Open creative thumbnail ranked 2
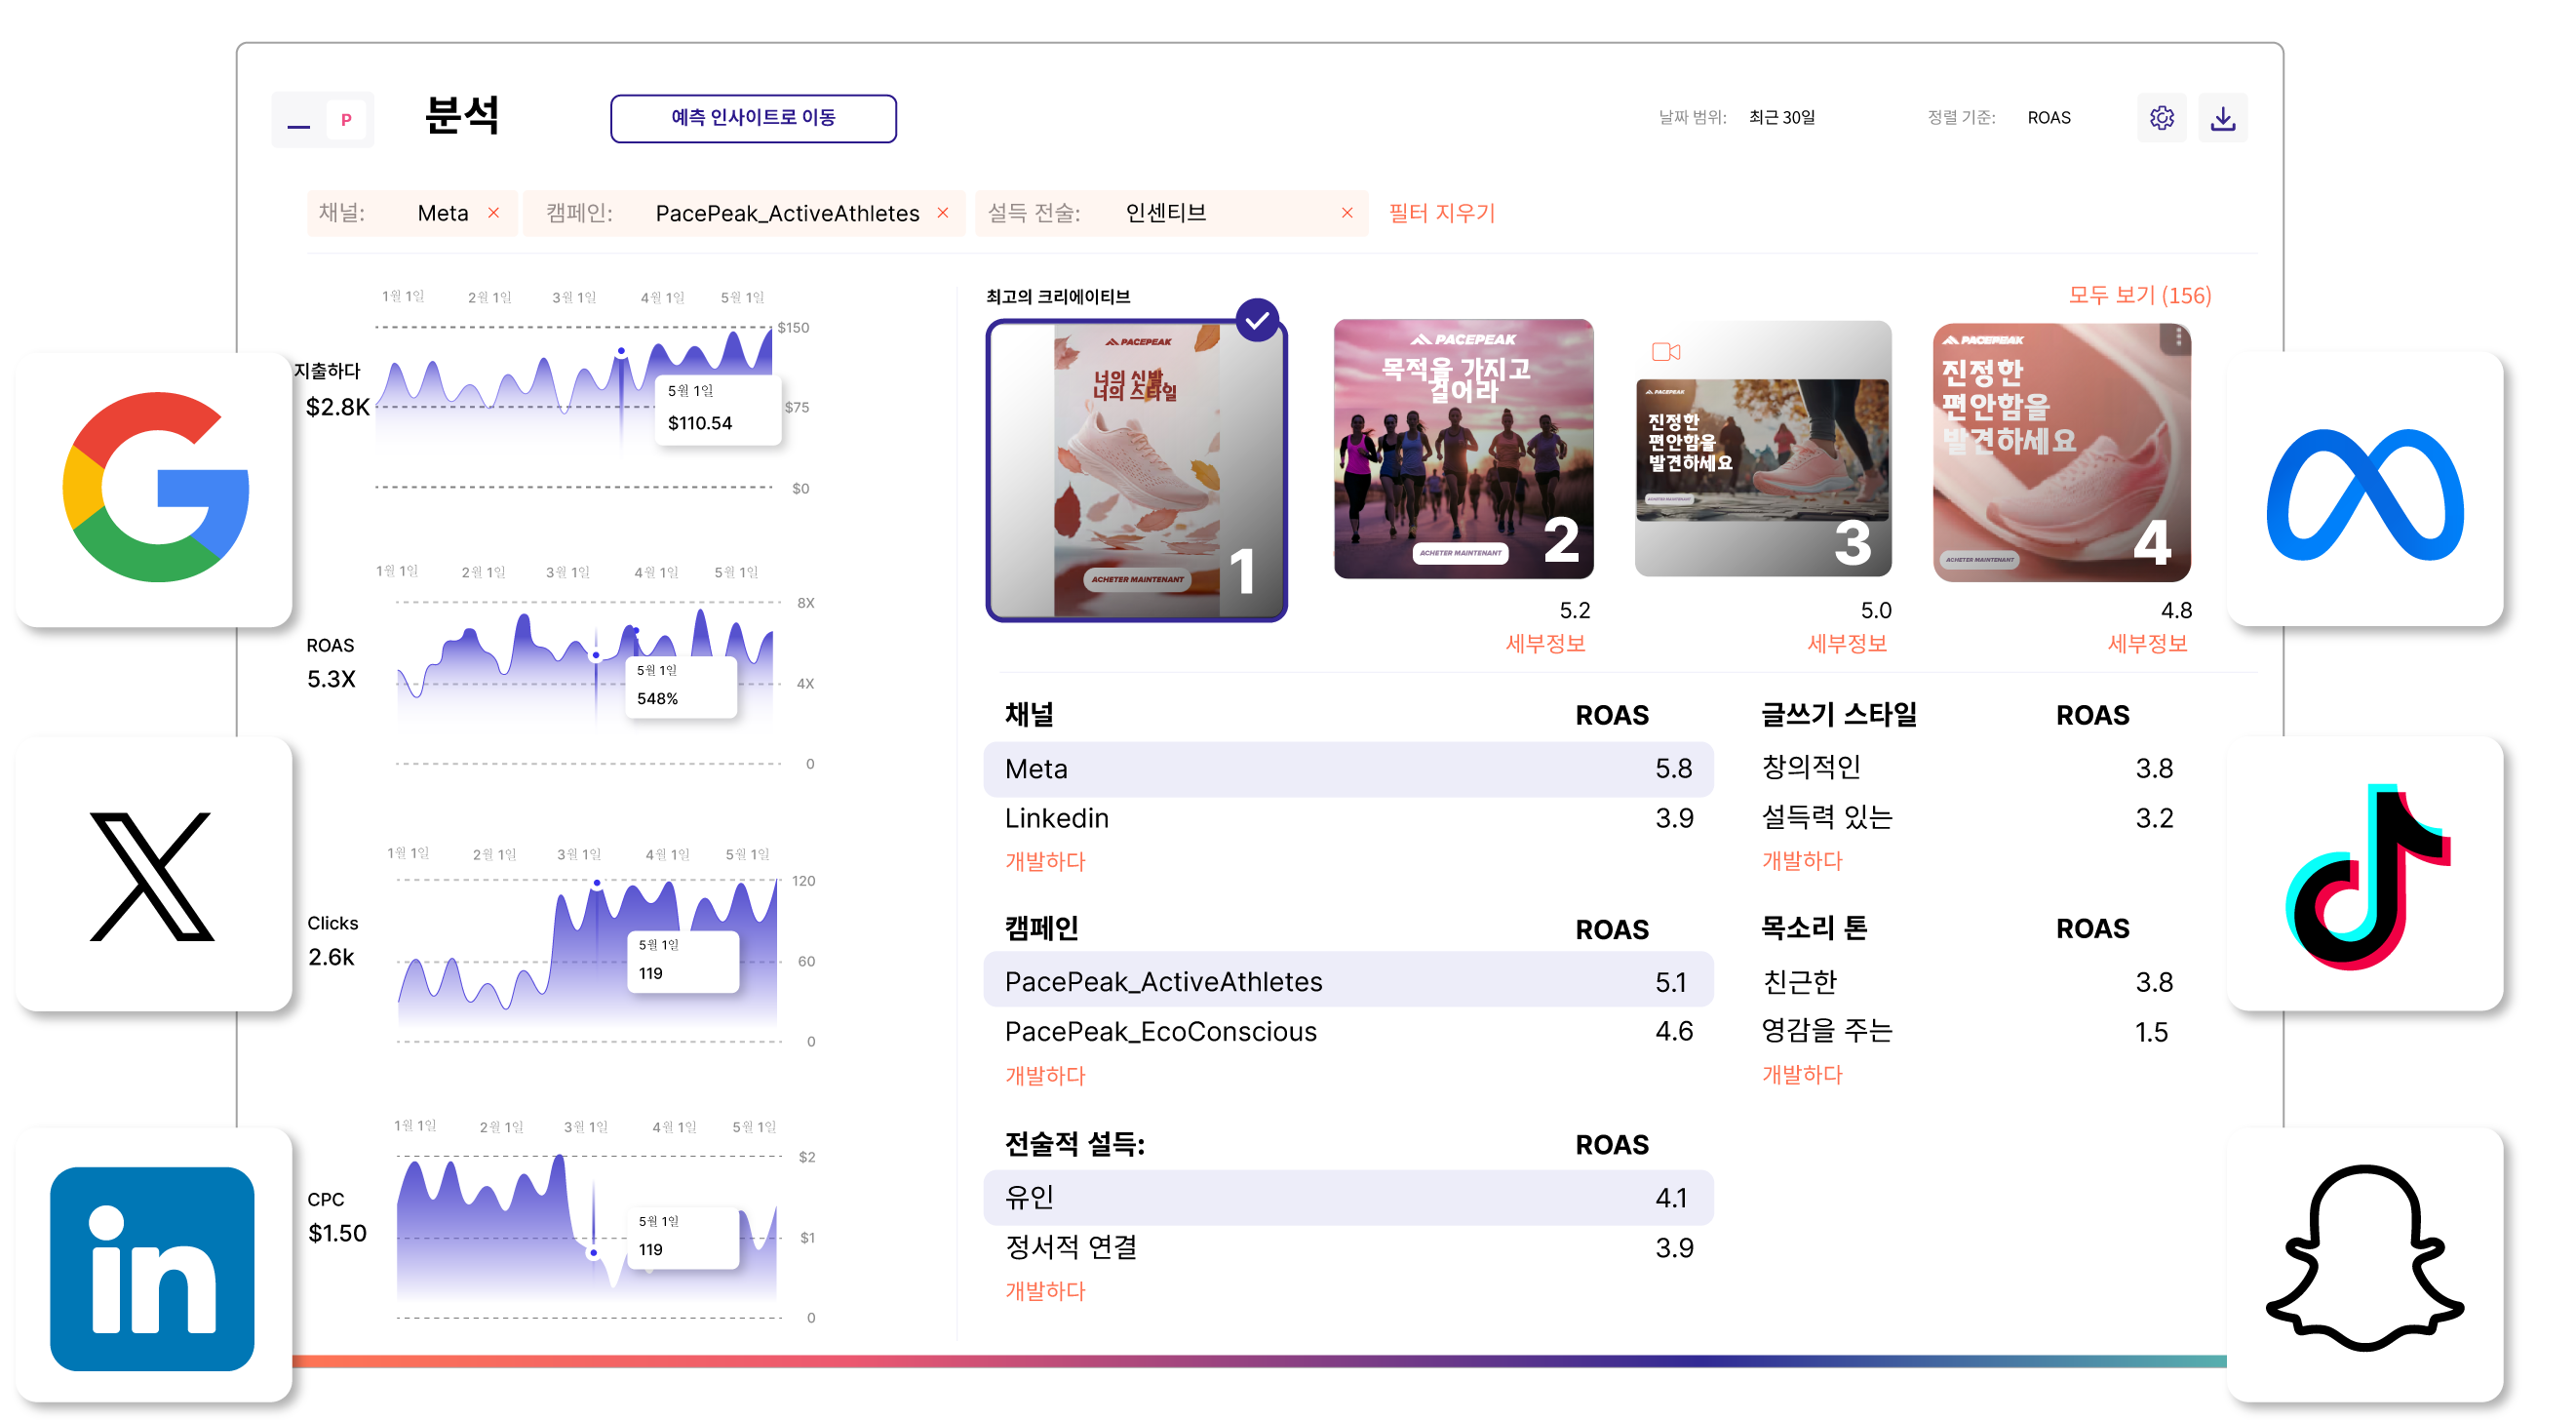 (x=1463, y=449)
